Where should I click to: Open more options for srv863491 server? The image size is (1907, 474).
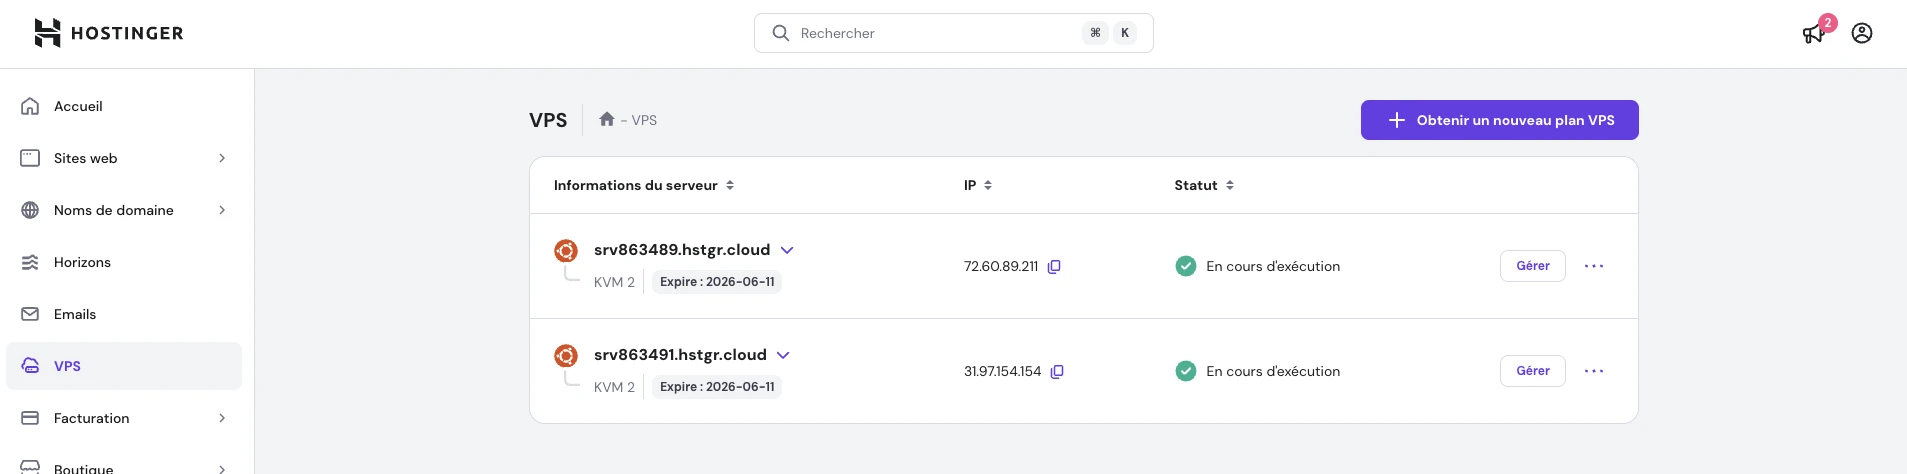[1593, 371]
